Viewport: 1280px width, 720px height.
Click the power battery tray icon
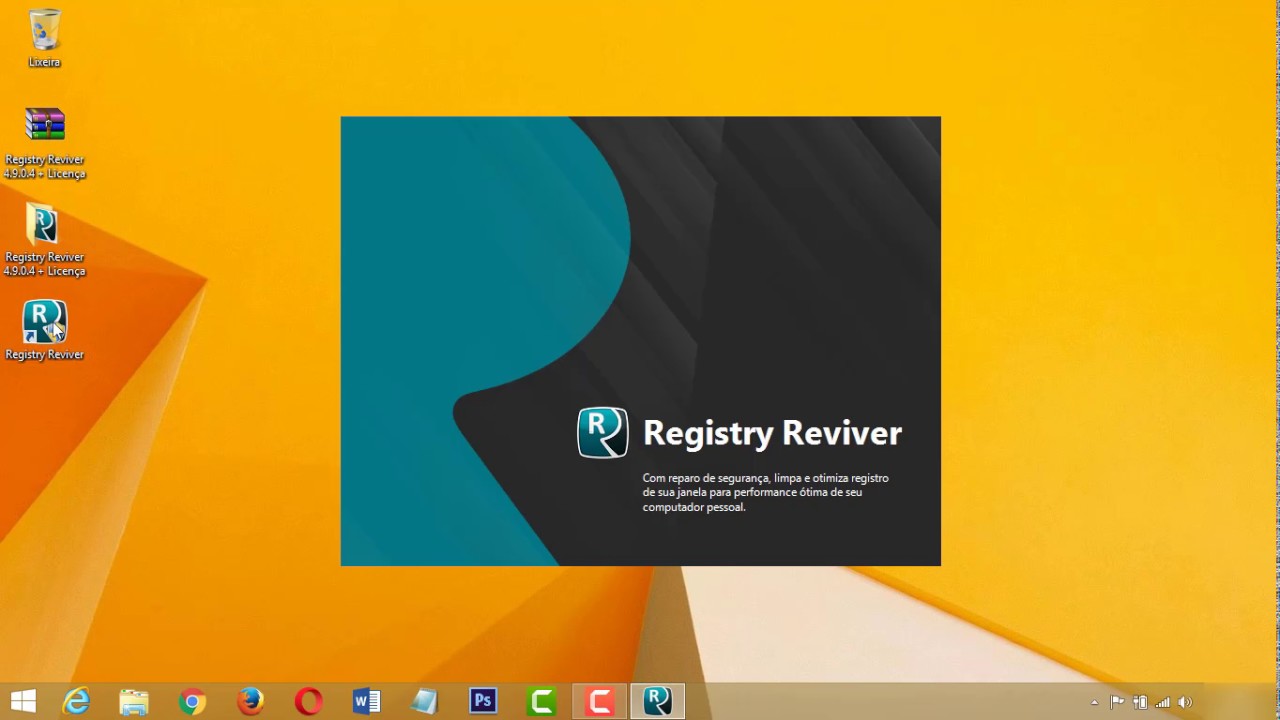(1140, 702)
